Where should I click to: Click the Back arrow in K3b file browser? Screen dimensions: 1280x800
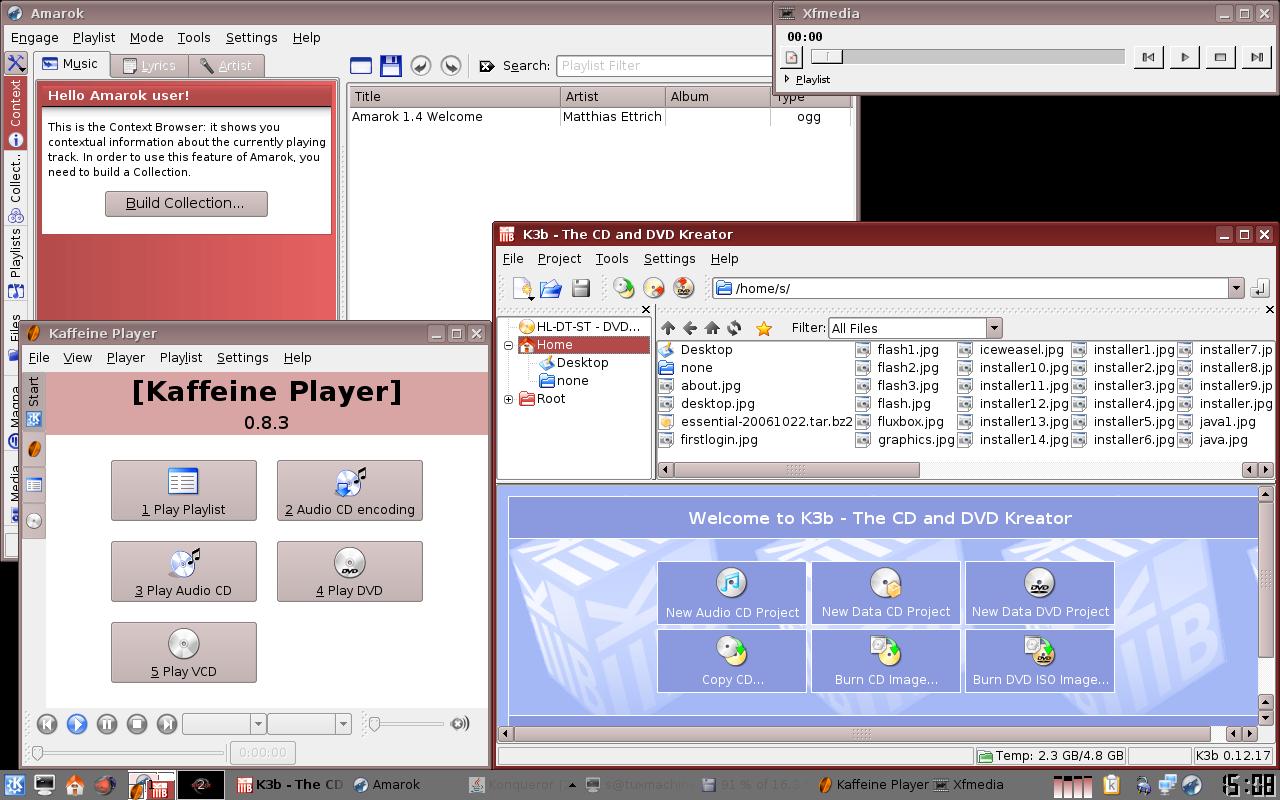pyautogui.click(x=690, y=328)
